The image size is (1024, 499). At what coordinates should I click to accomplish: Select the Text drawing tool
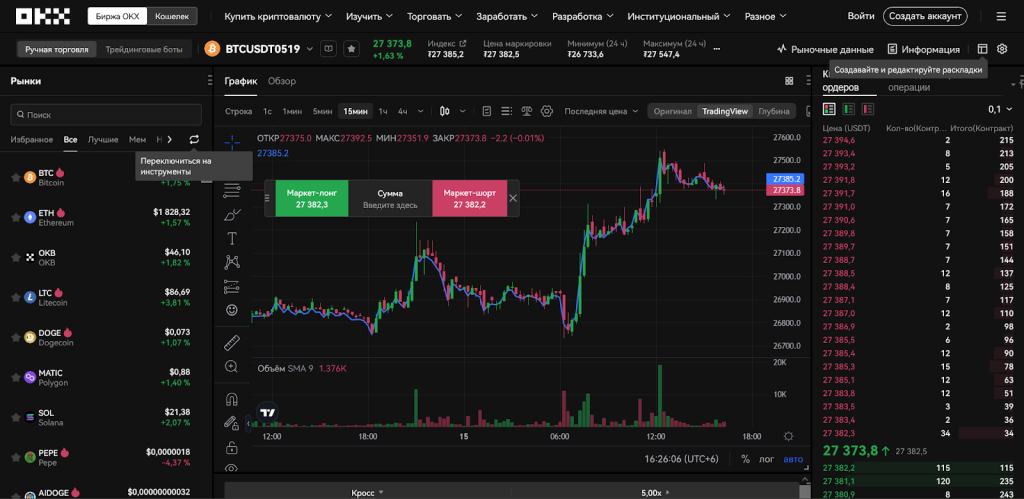point(232,238)
